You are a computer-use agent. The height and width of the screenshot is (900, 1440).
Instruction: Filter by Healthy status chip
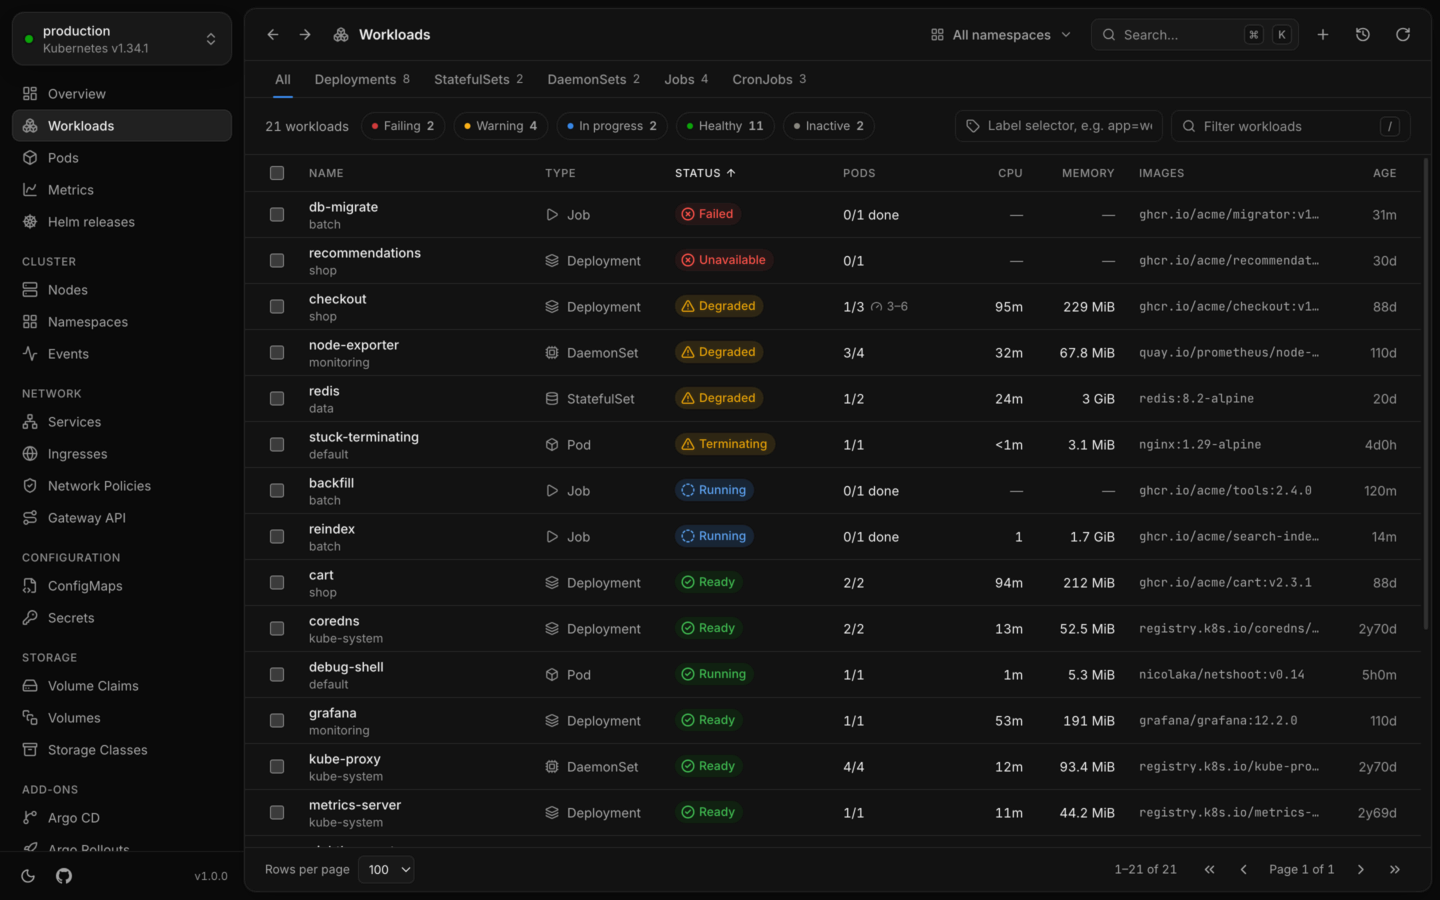(x=726, y=126)
